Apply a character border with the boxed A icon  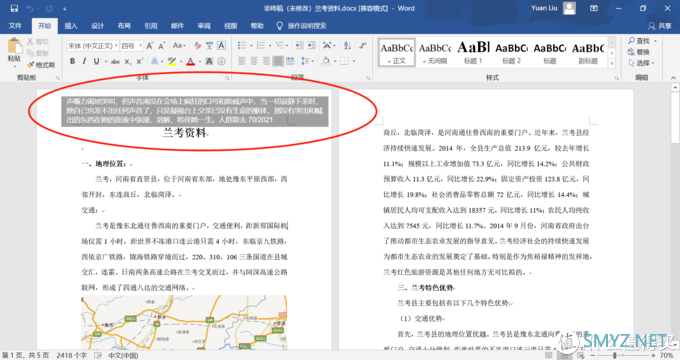tap(221, 46)
